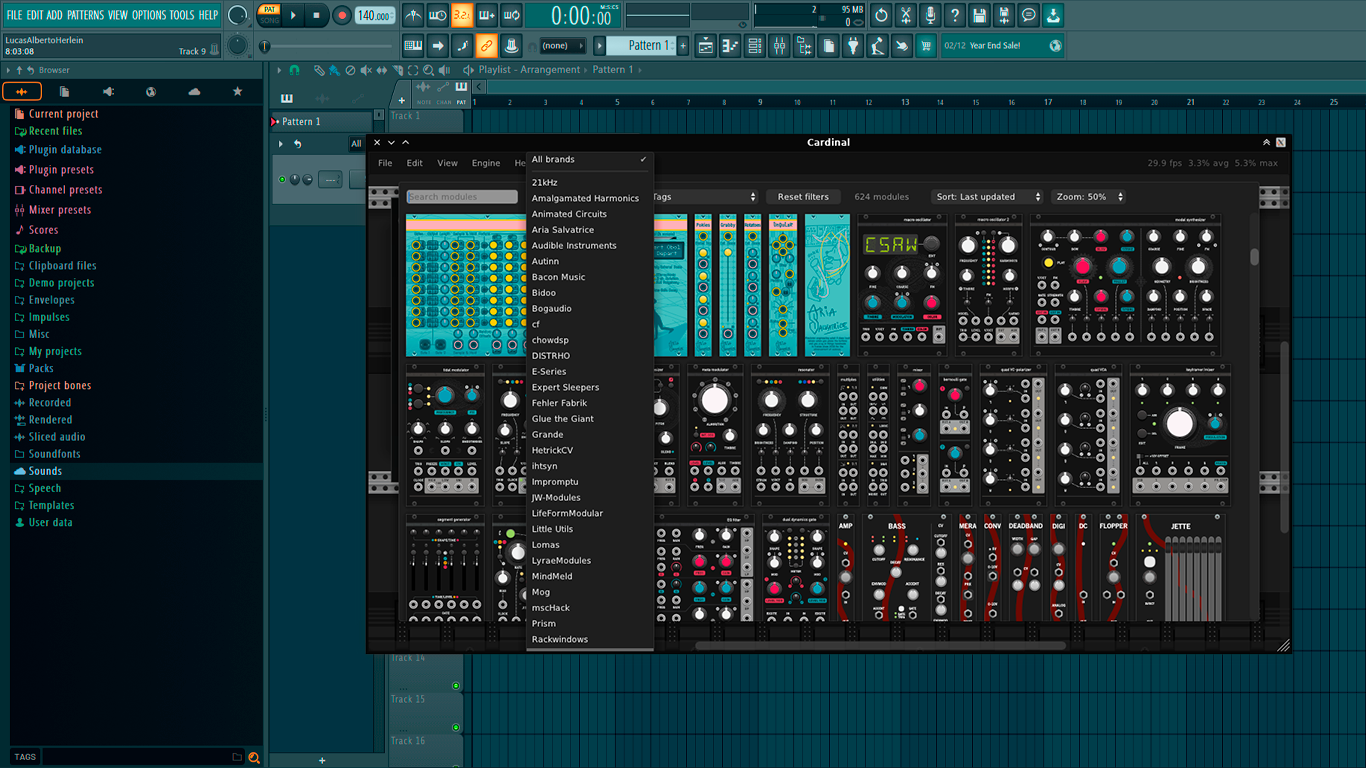Toggle the link-to-controller orange button
Viewport: 1366px width, 768px height.
(486, 46)
